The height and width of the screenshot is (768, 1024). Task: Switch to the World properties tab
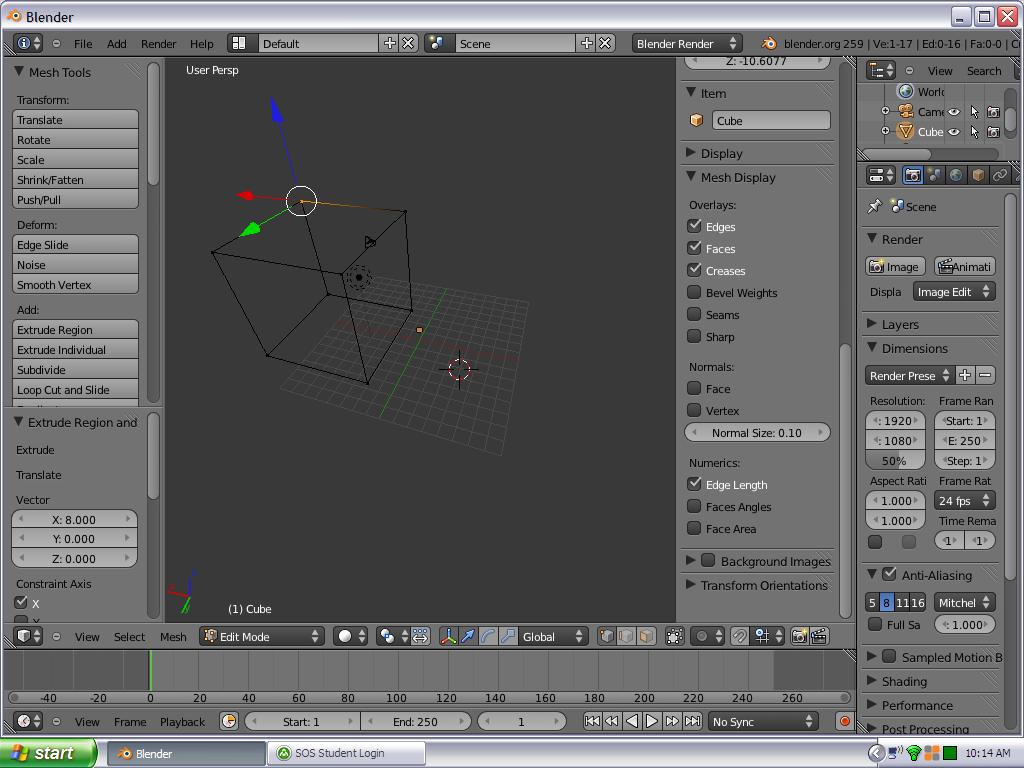(957, 174)
